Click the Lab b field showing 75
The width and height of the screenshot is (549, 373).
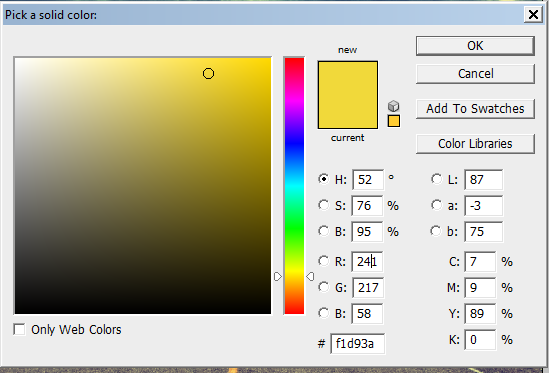click(x=484, y=232)
